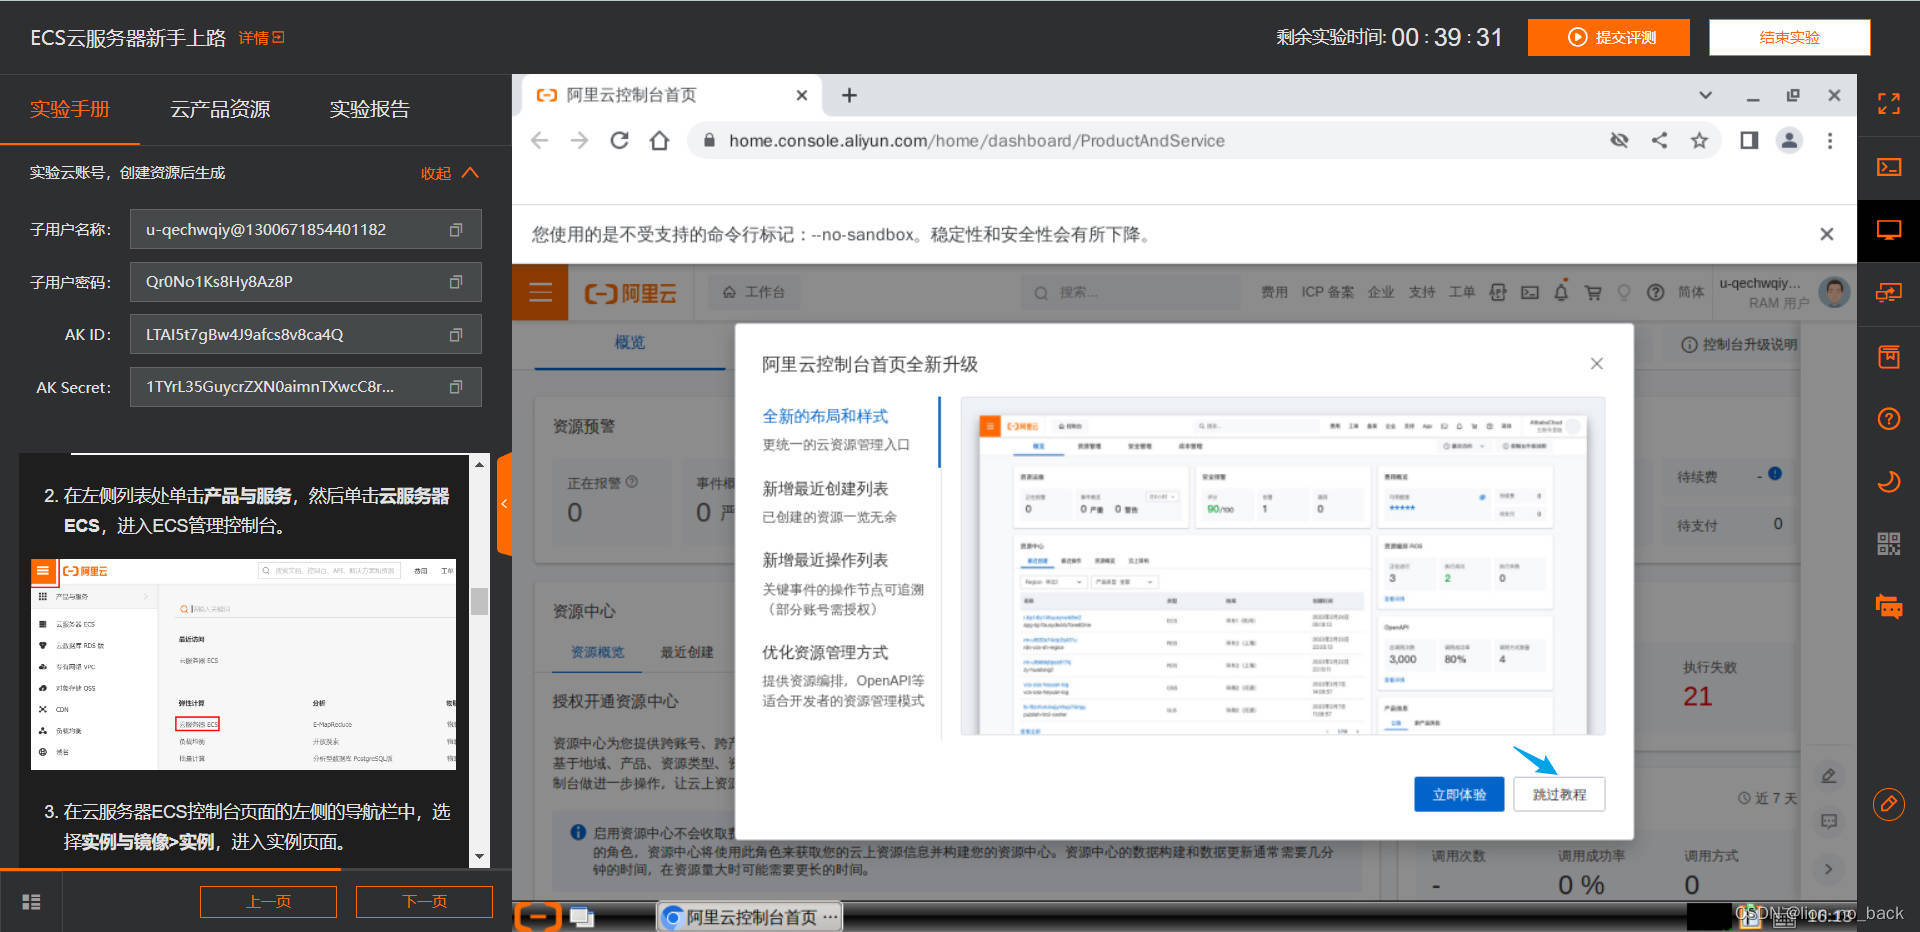Switch to 实验手册 tab
The height and width of the screenshot is (932, 1920).
(x=70, y=109)
